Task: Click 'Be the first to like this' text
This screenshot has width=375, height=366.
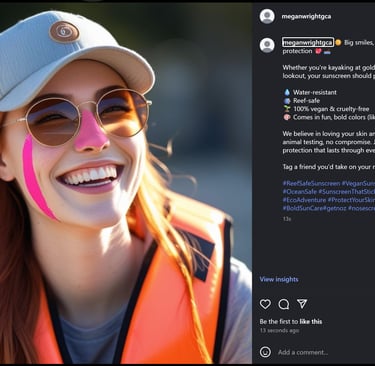Action: tap(291, 322)
